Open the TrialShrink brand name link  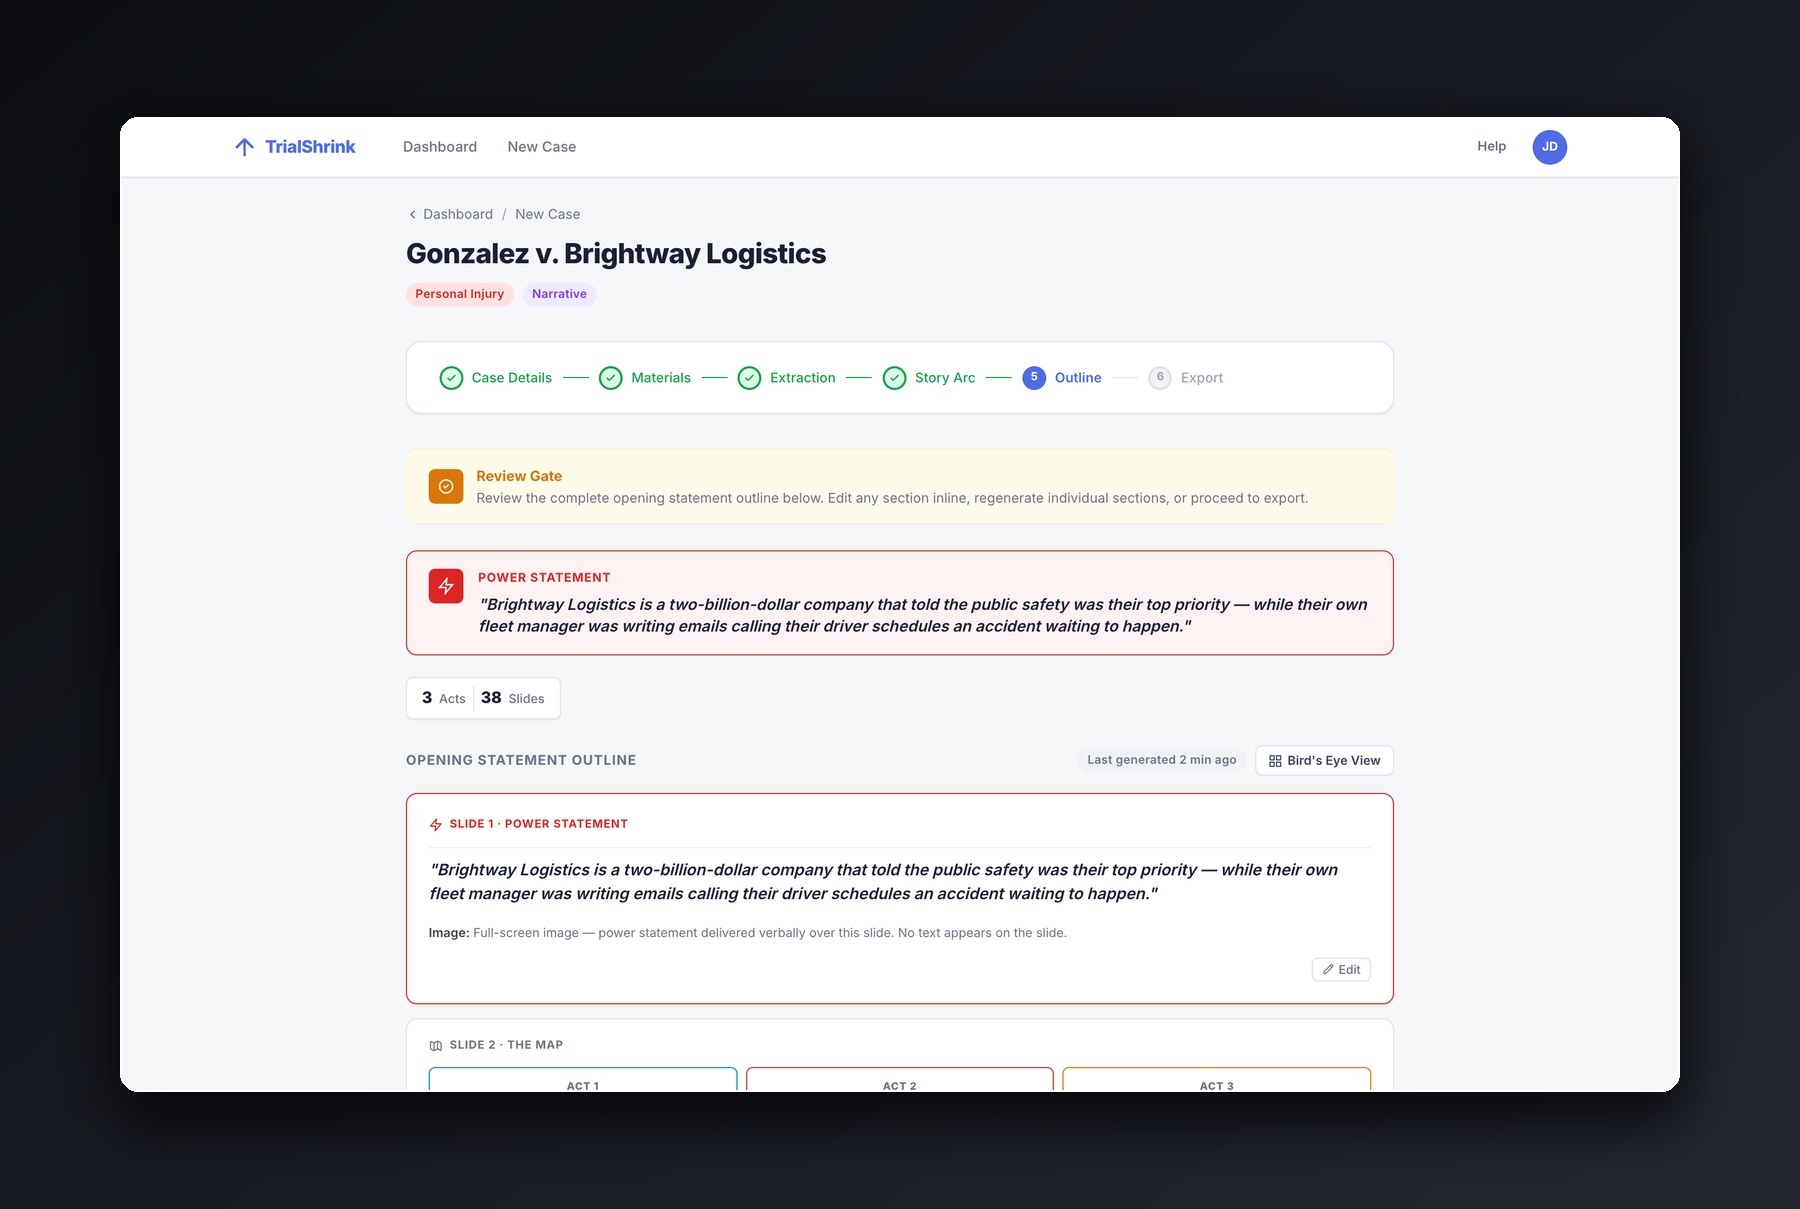[310, 147]
